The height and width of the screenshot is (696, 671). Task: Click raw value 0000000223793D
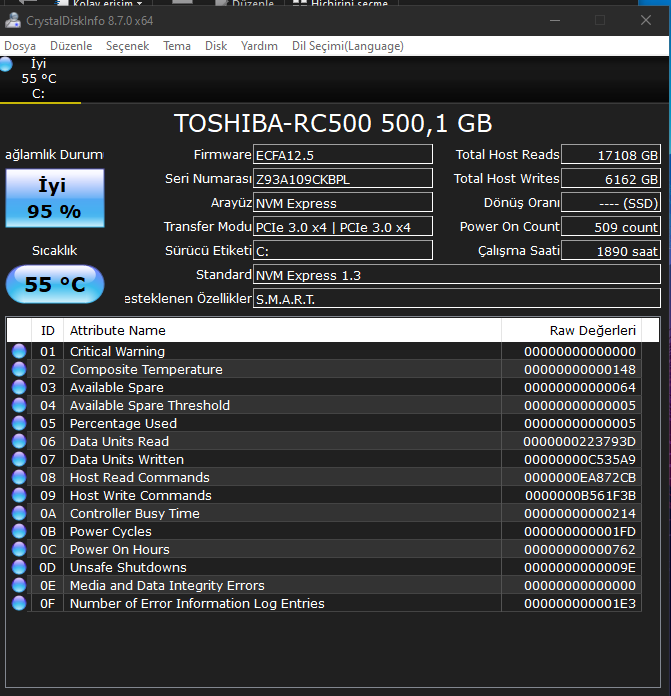tap(580, 442)
